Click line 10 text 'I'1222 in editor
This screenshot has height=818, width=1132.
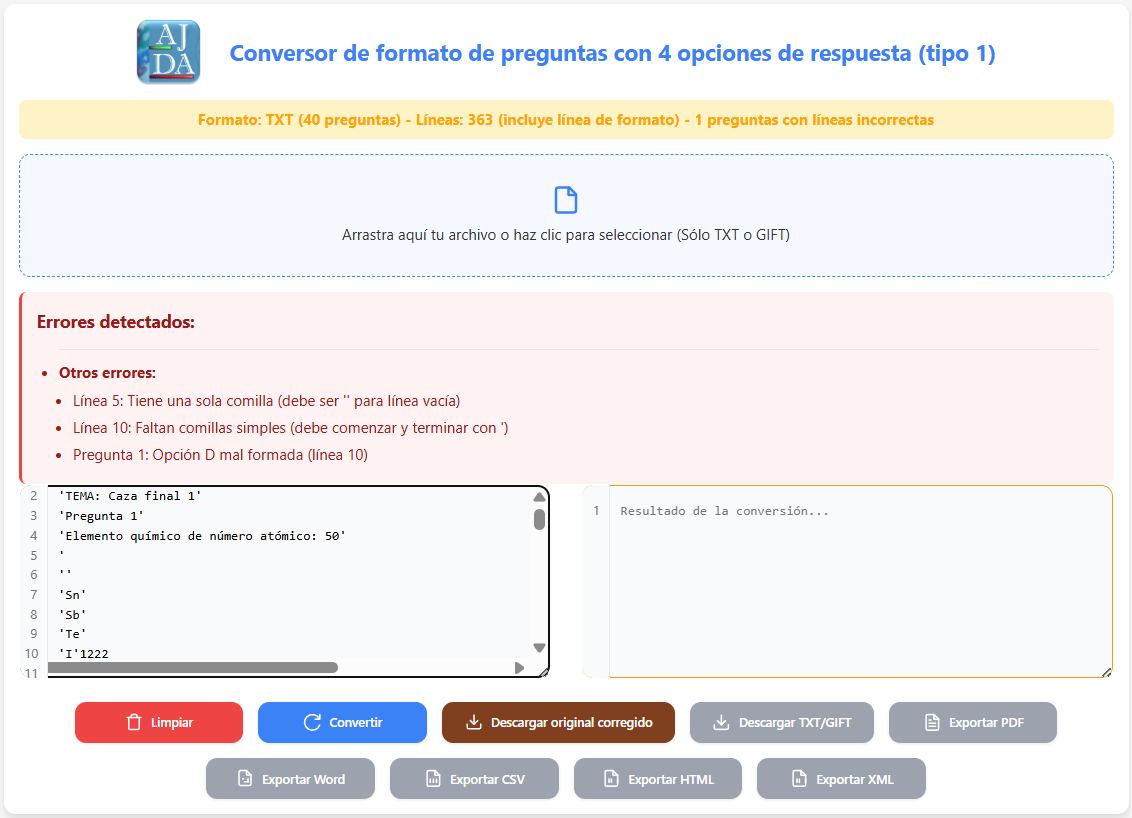point(84,654)
